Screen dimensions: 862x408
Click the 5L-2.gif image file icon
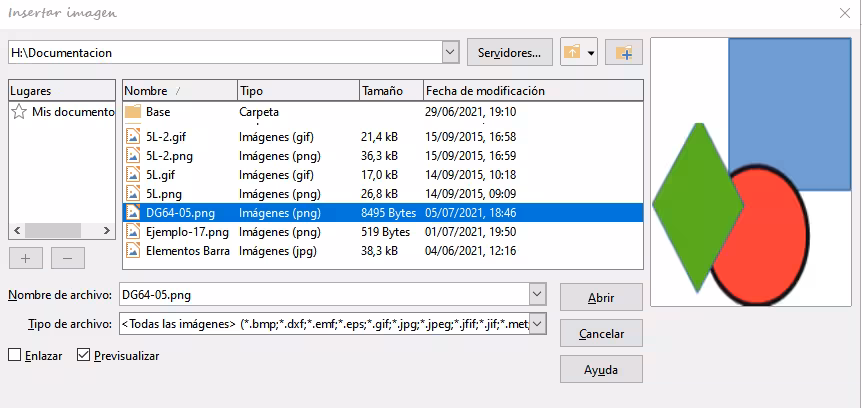[x=133, y=137]
